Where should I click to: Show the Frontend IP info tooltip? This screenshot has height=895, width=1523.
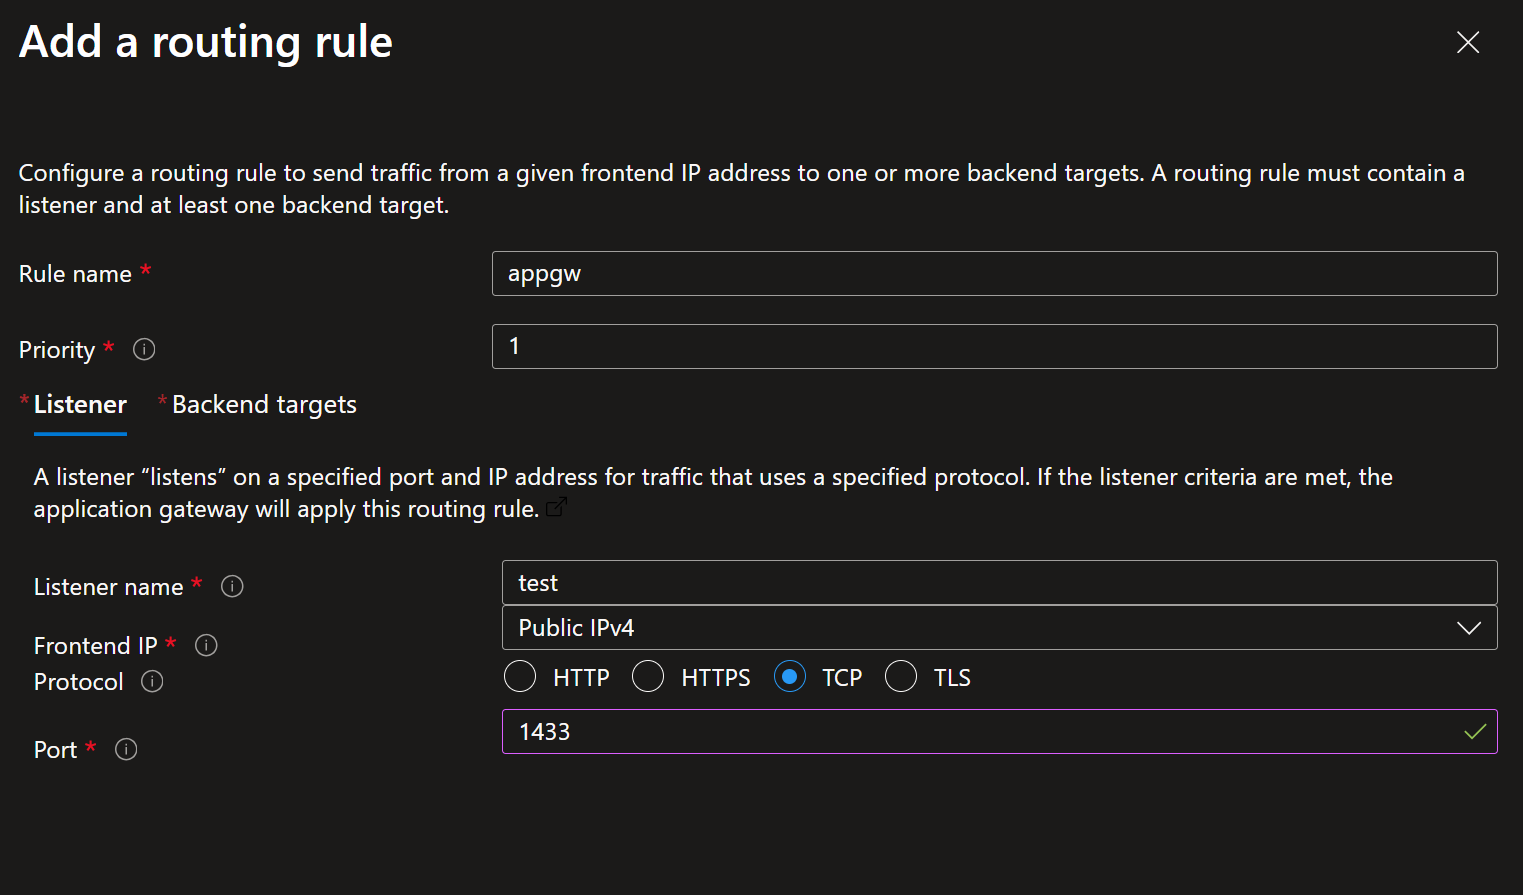pos(206,645)
